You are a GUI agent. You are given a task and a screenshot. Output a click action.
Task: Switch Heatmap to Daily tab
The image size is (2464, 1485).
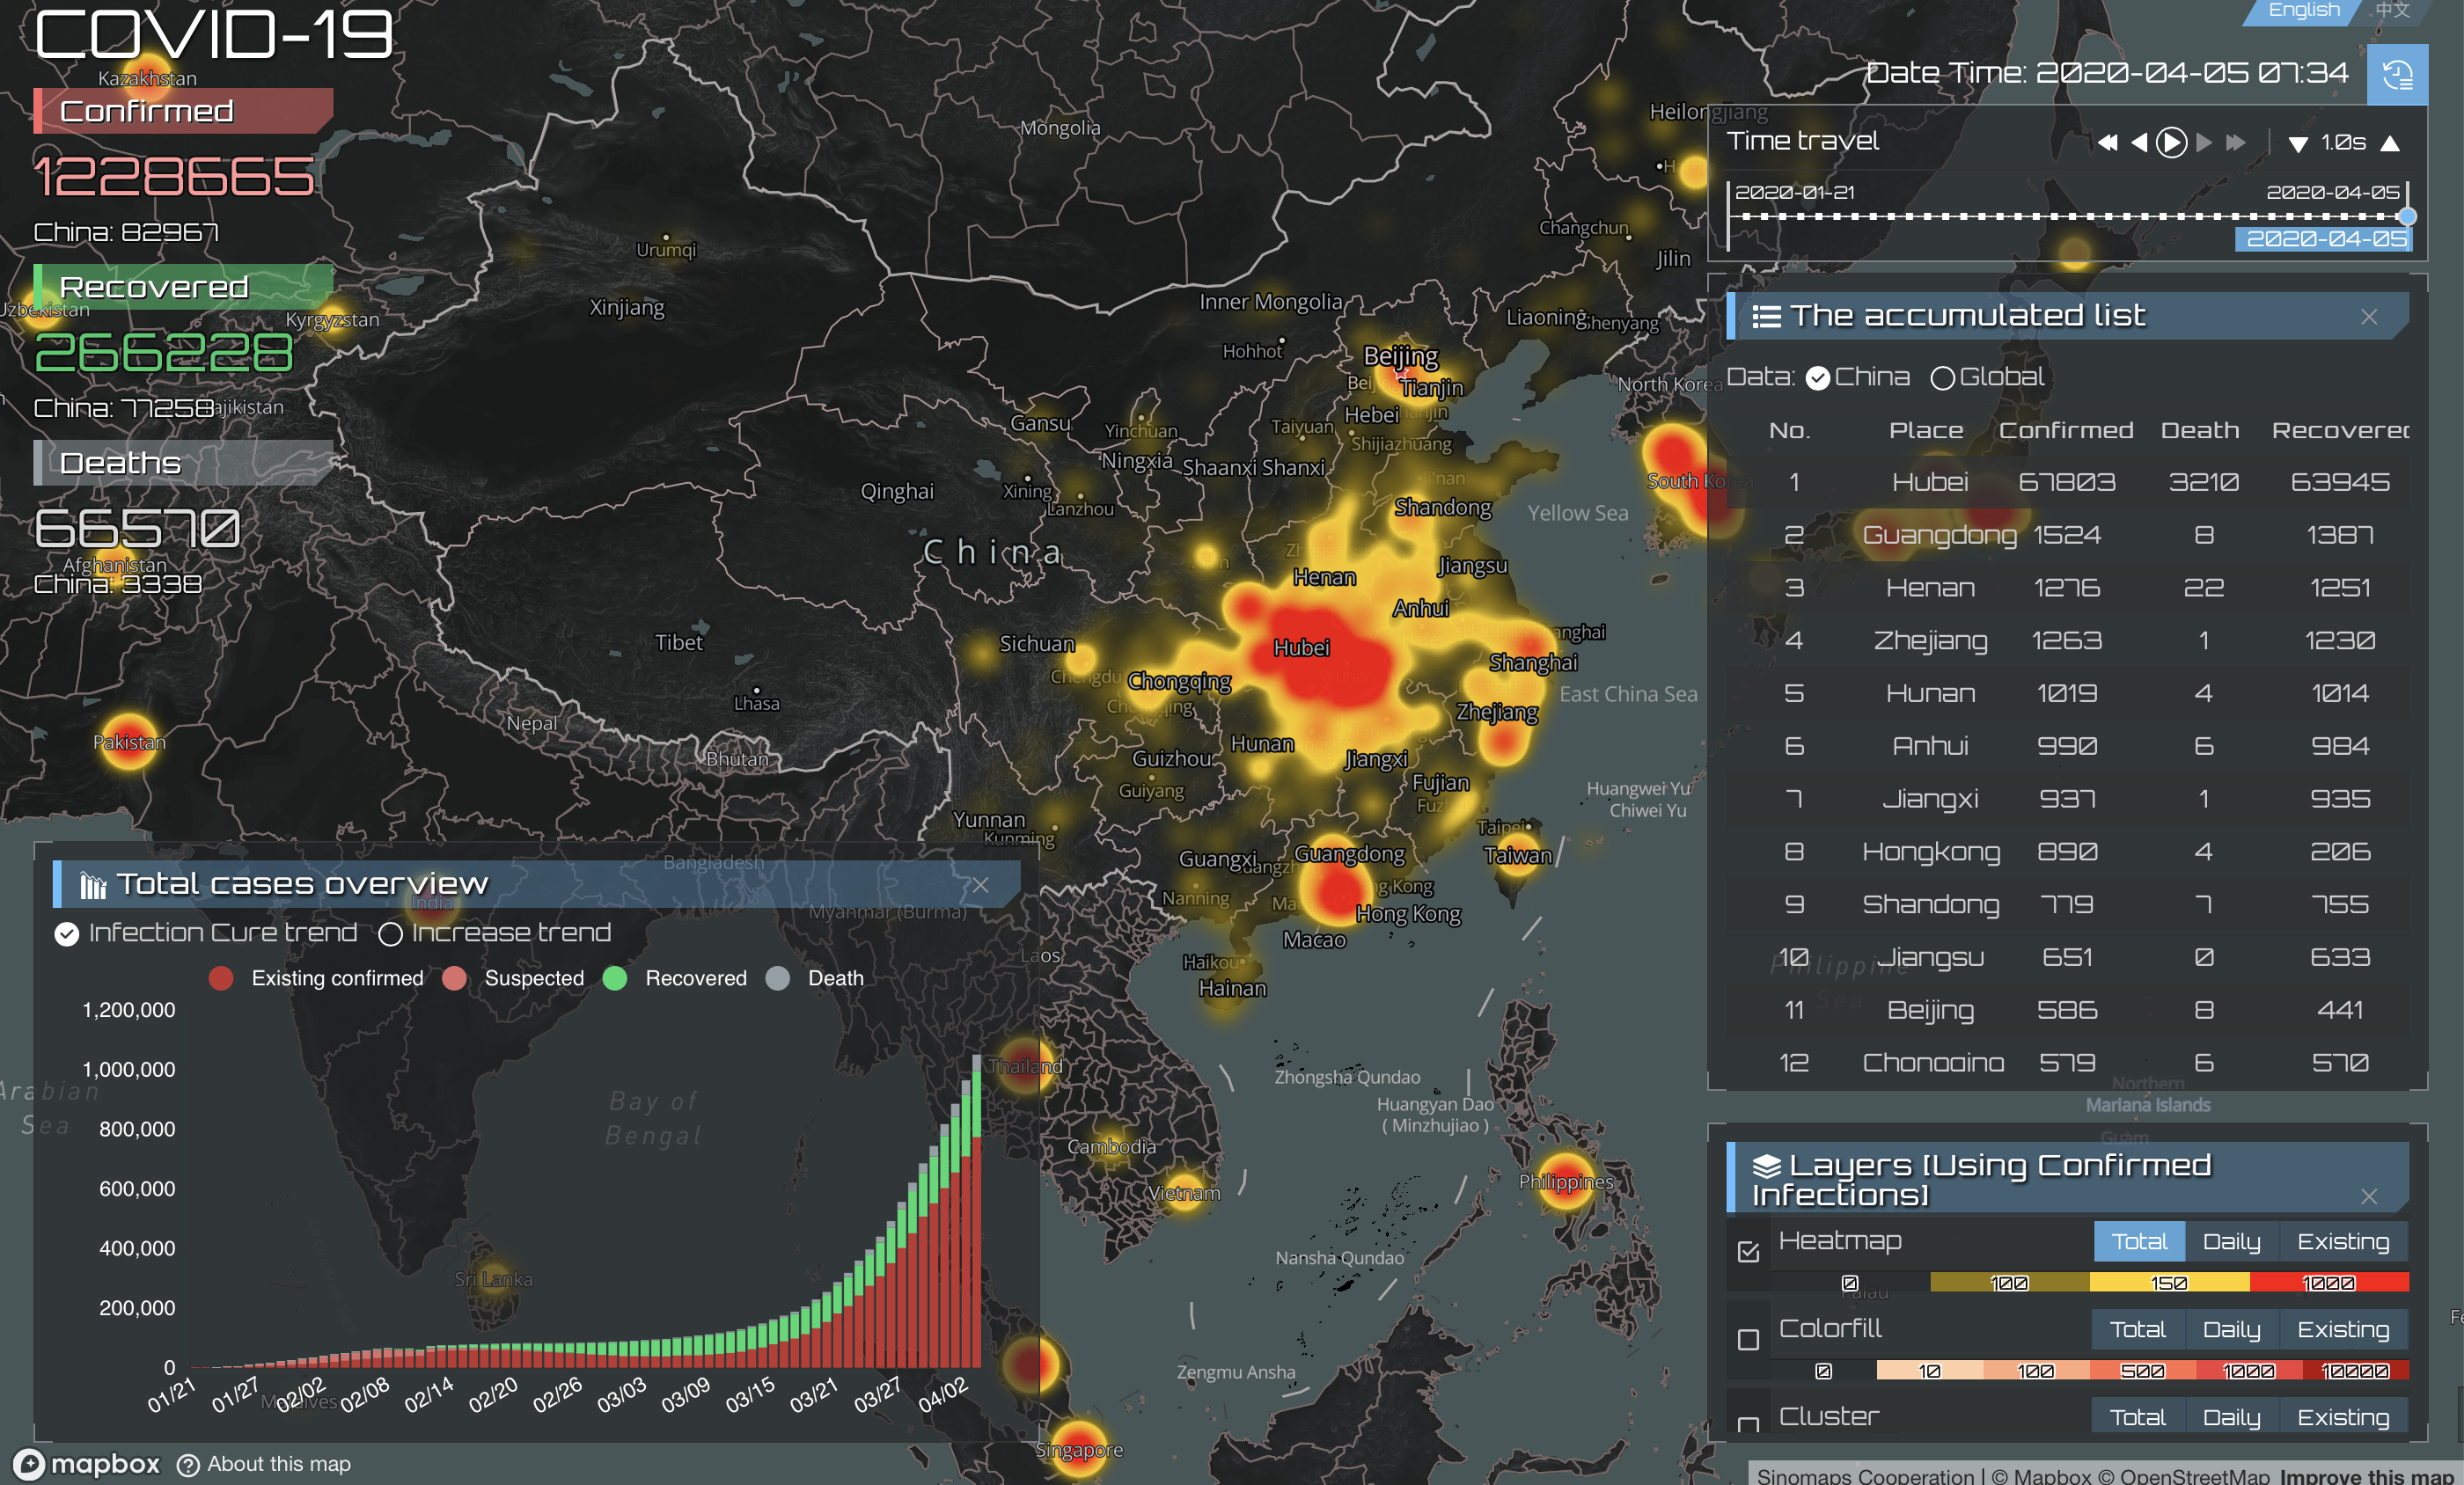(x=2231, y=1242)
